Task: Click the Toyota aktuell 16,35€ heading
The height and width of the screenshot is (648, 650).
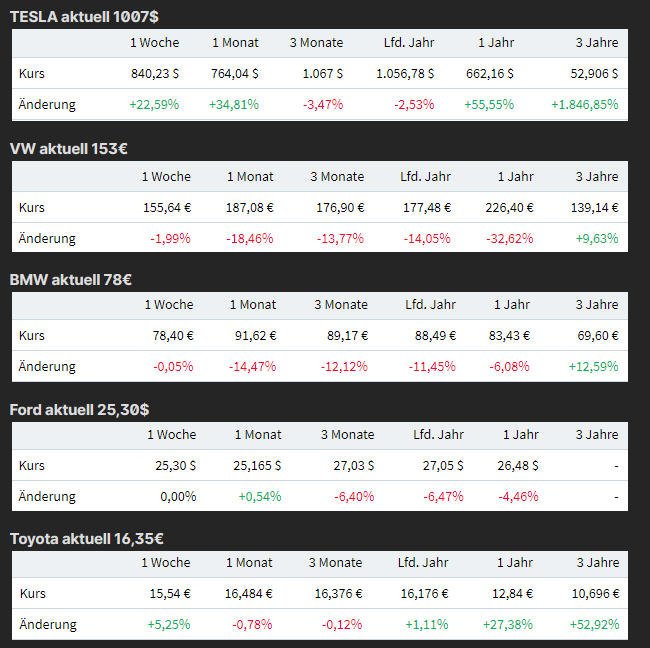Action: 86,539
